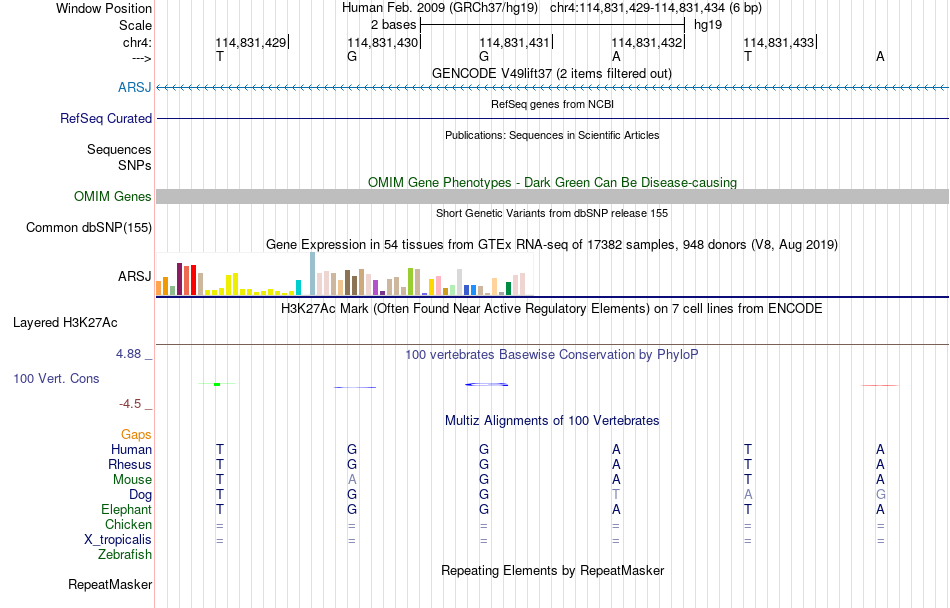Viewport: 950px width, 608px height.
Task: Click 100 vertebrates Basewise Conservation by PhyloP title
Action: tap(552, 355)
